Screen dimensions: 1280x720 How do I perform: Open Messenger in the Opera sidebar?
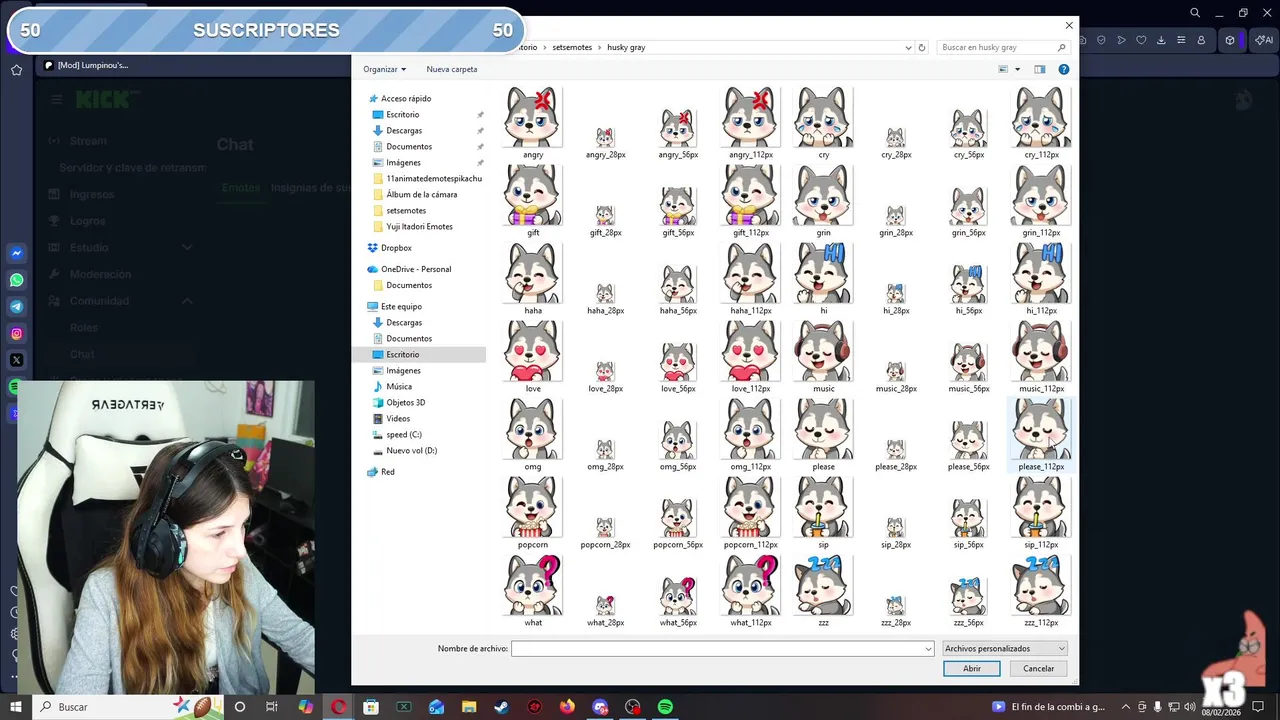pyautogui.click(x=16, y=253)
